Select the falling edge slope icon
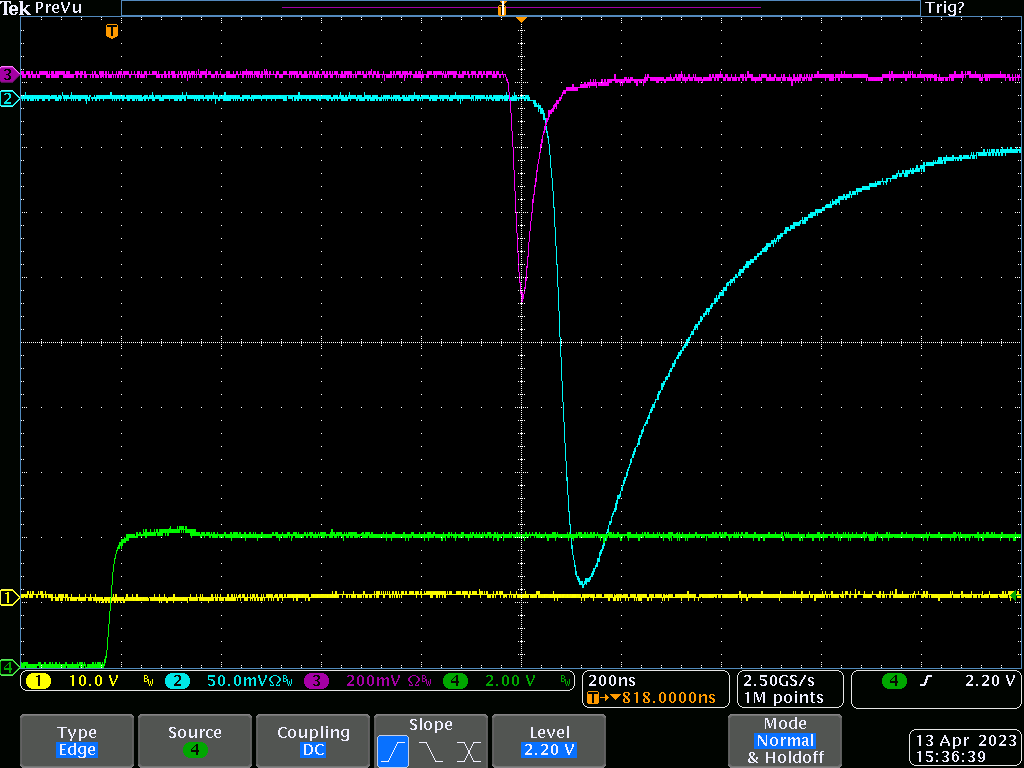 click(x=431, y=750)
